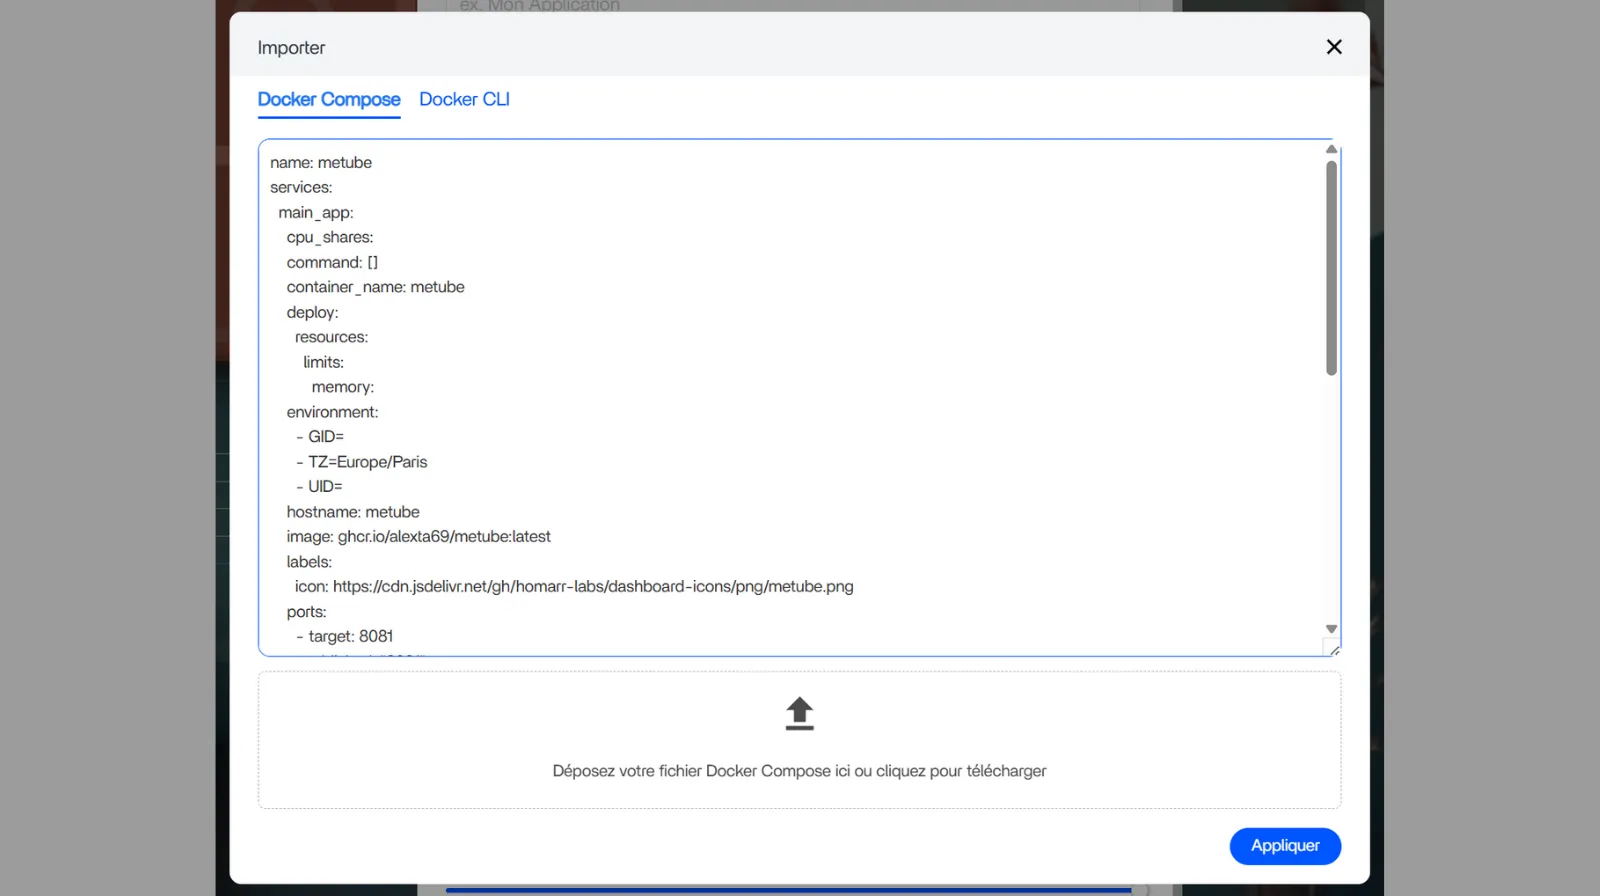Click the 'TZ=Europe/Paris' environment line

[367, 462]
